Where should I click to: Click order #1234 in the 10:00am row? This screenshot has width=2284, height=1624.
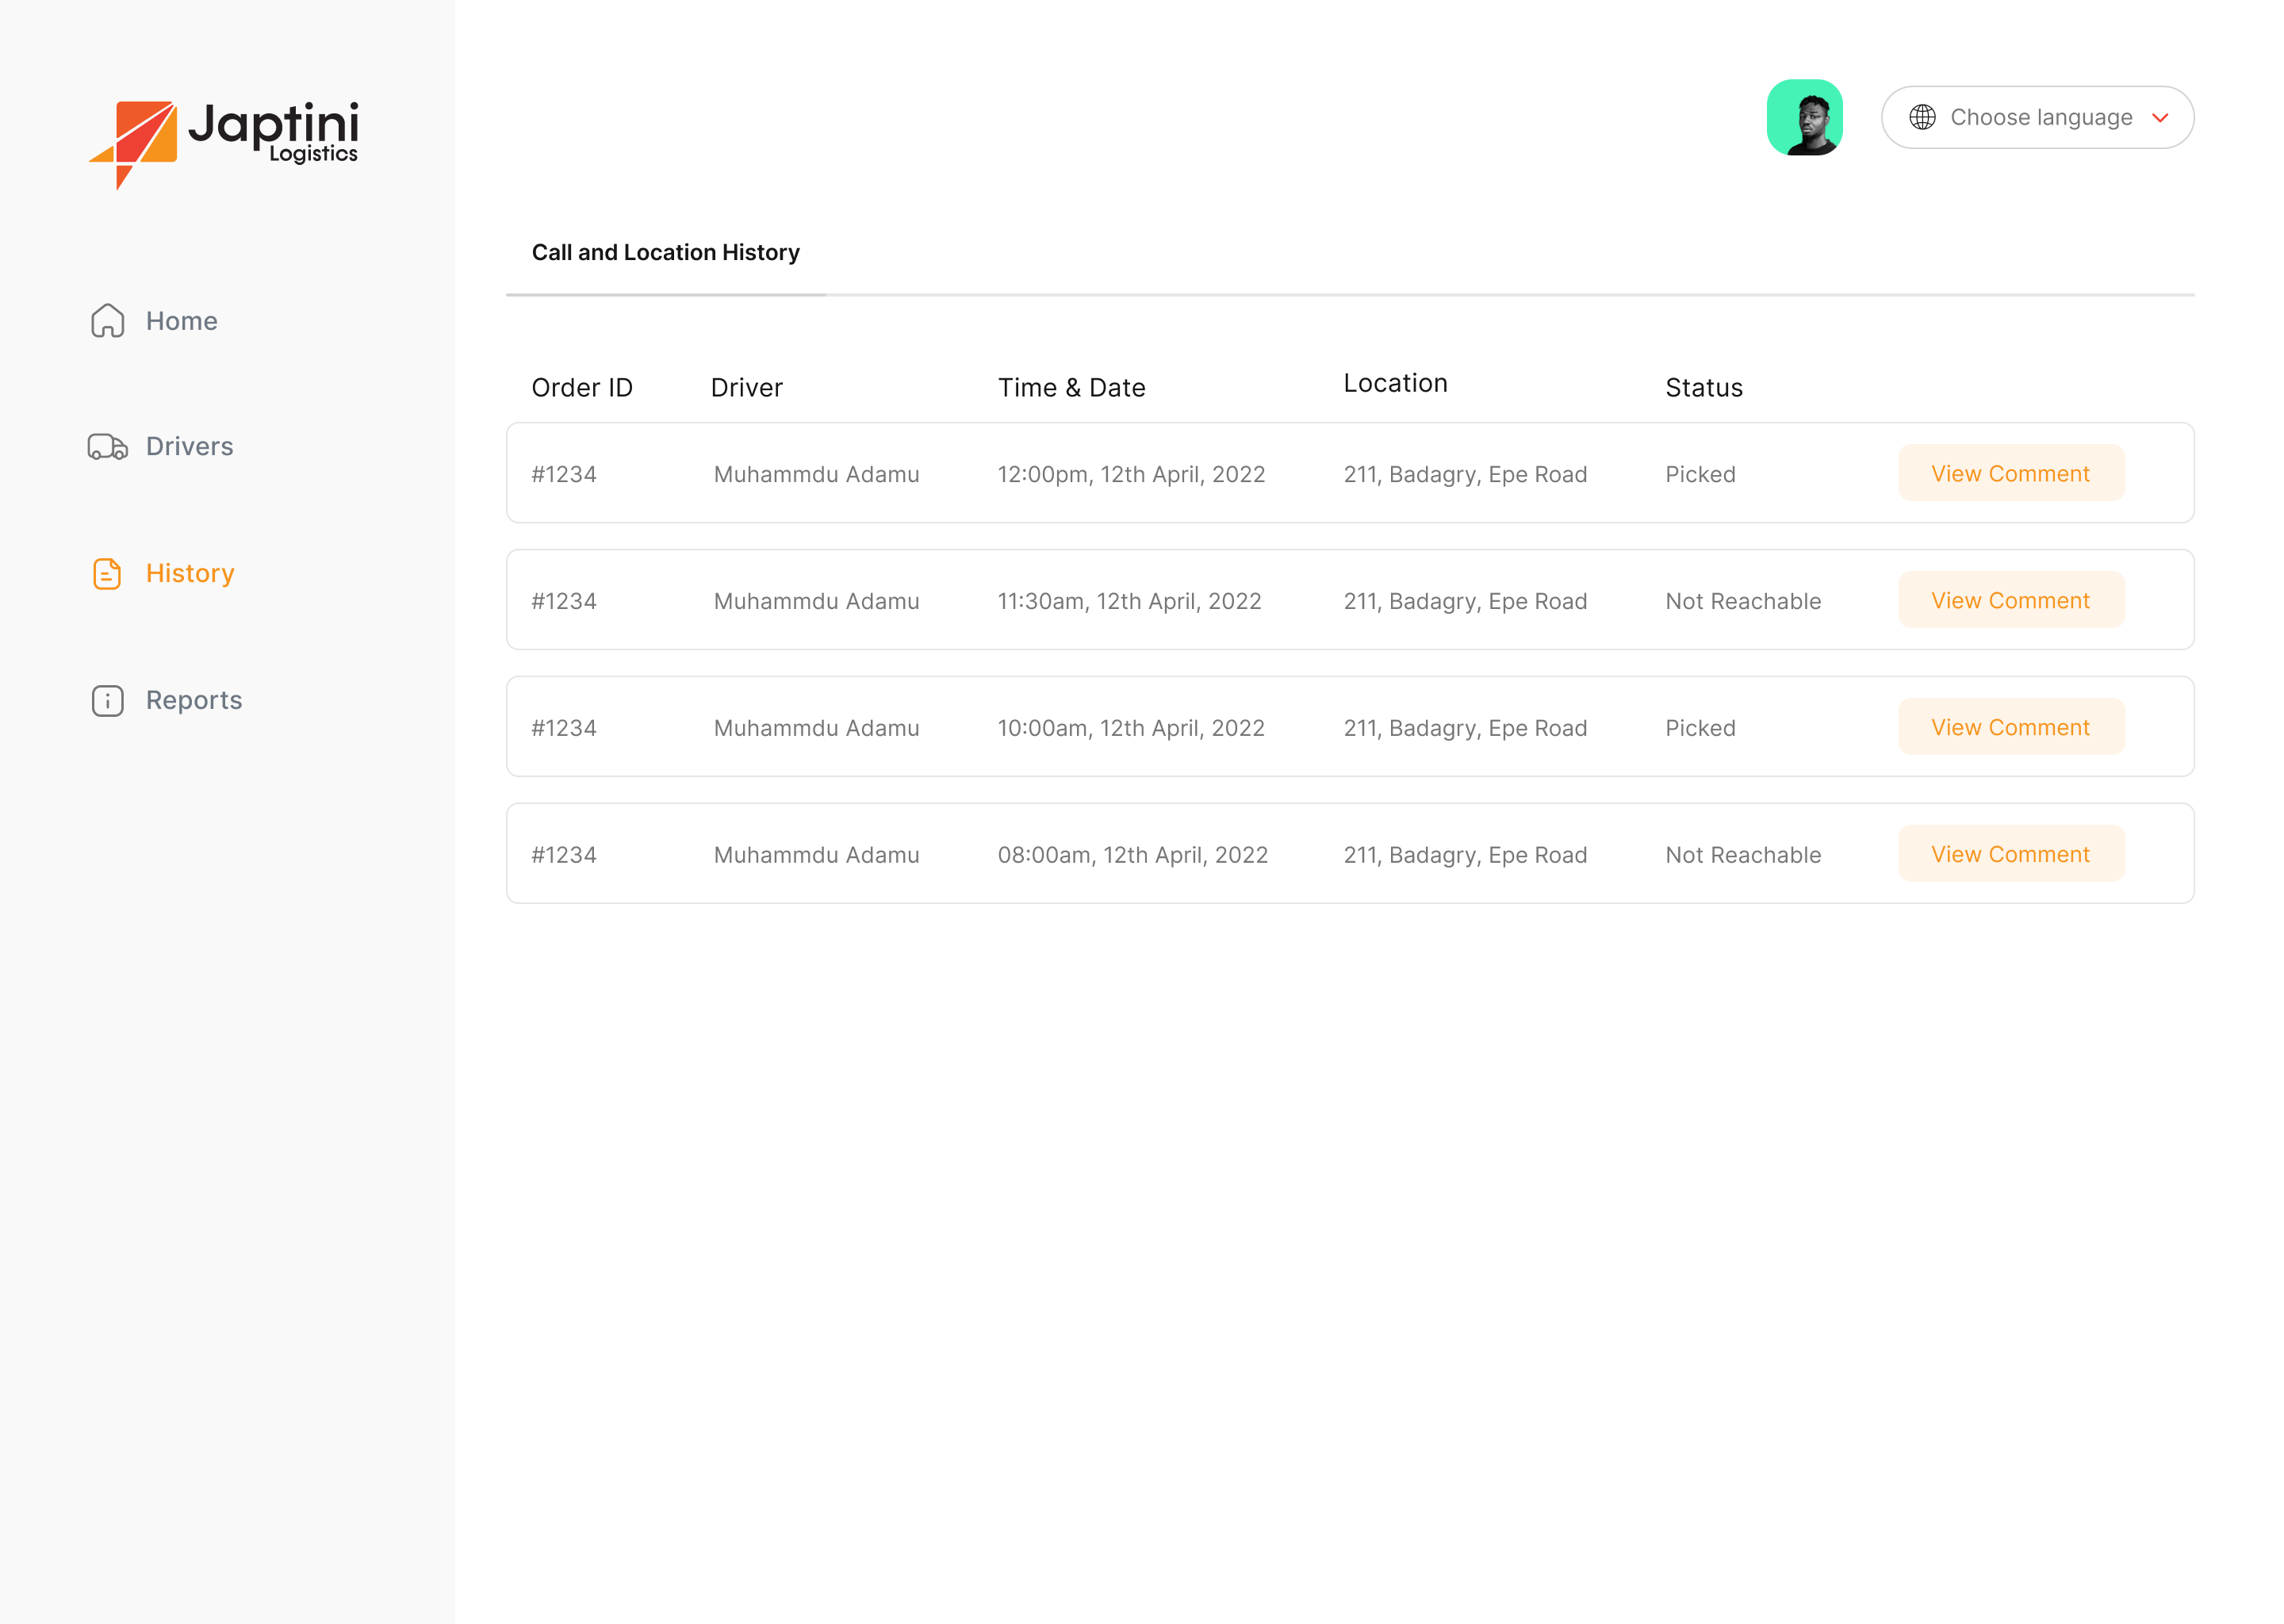coord(564,728)
